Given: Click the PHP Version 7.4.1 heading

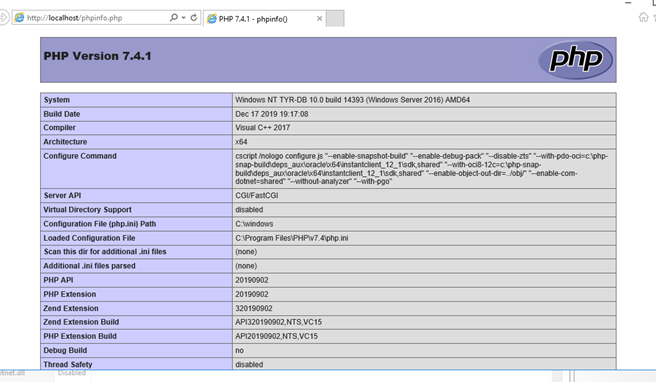Looking at the screenshot, I should click(97, 56).
